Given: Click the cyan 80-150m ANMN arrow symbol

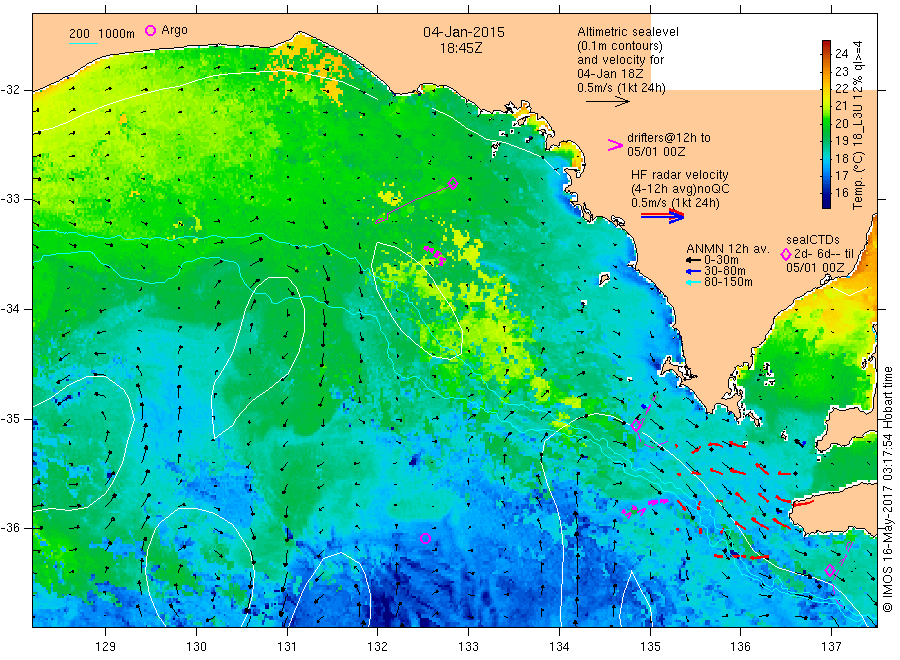Looking at the screenshot, I should click(694, 282).
